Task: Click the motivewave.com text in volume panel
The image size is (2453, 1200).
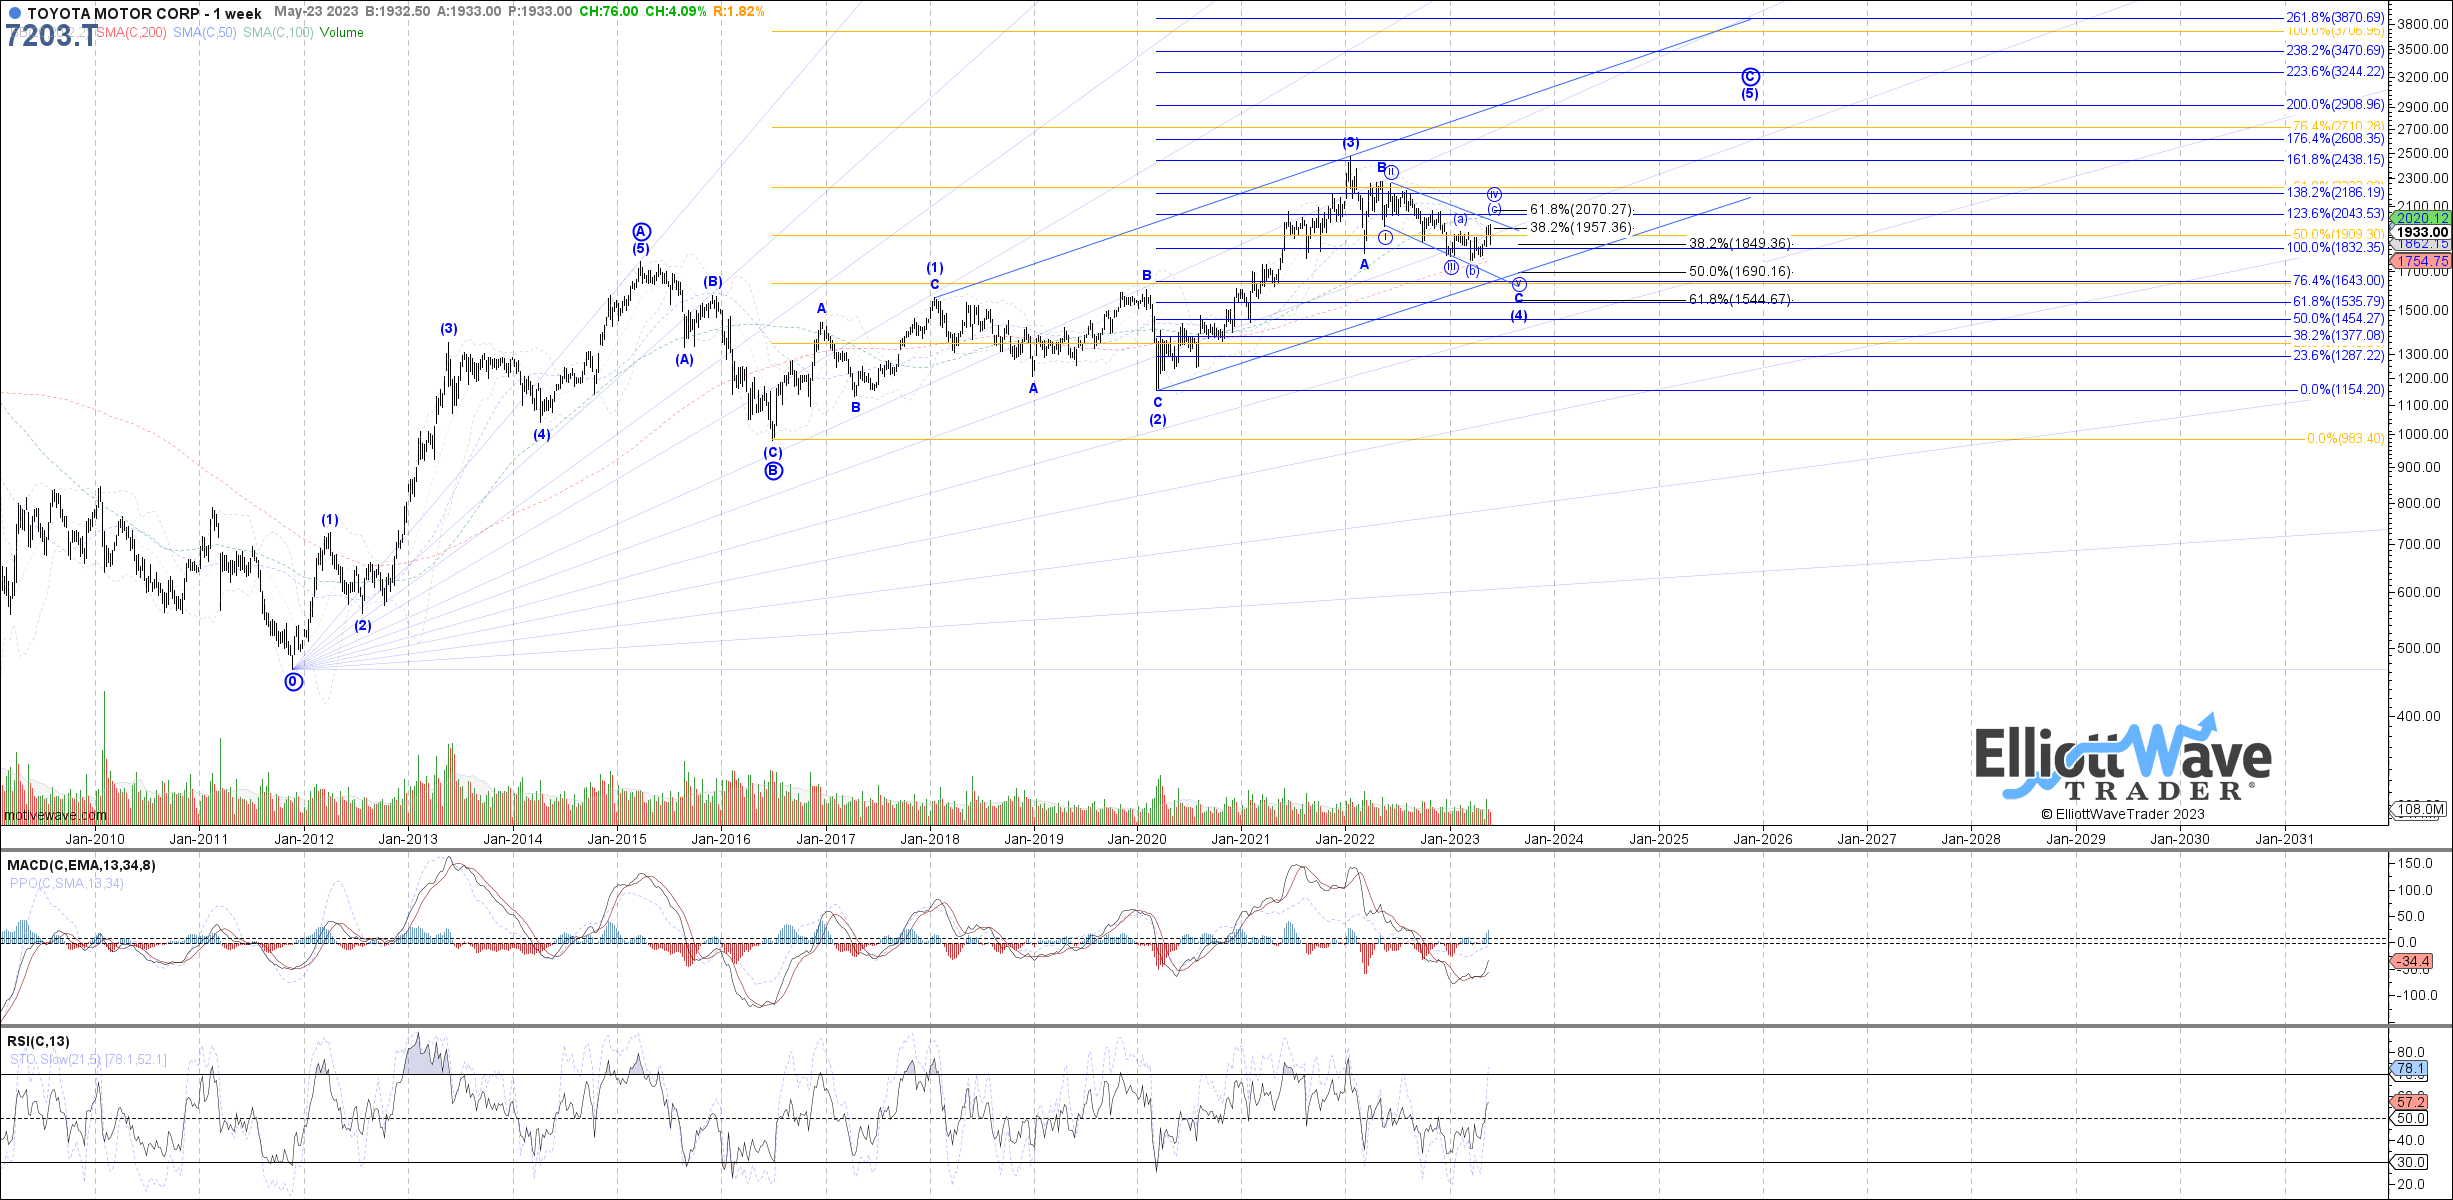Action: pyautogui.click(x=55, y=816)
